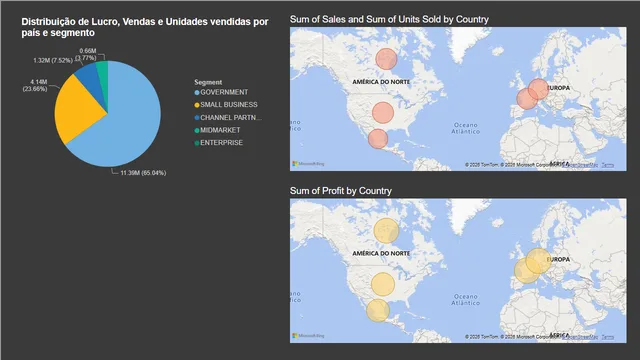Click the 0.66M (3.77%) data label
The width and height of the screenshot is (640, 360).
coord(87,54)
